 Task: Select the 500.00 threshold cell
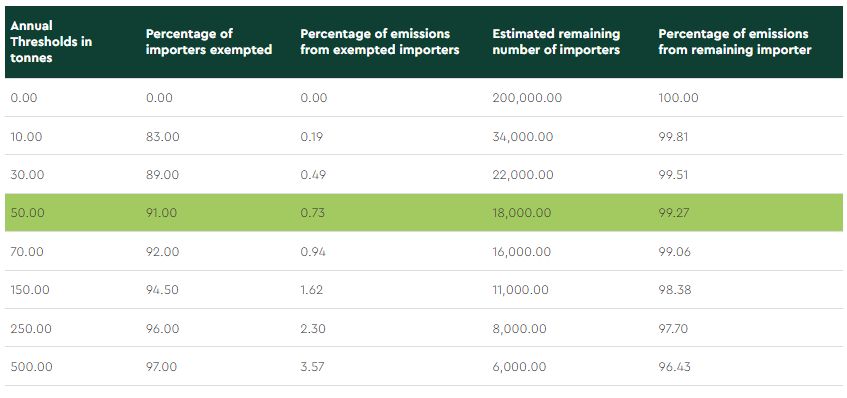[x=31, y=367]
